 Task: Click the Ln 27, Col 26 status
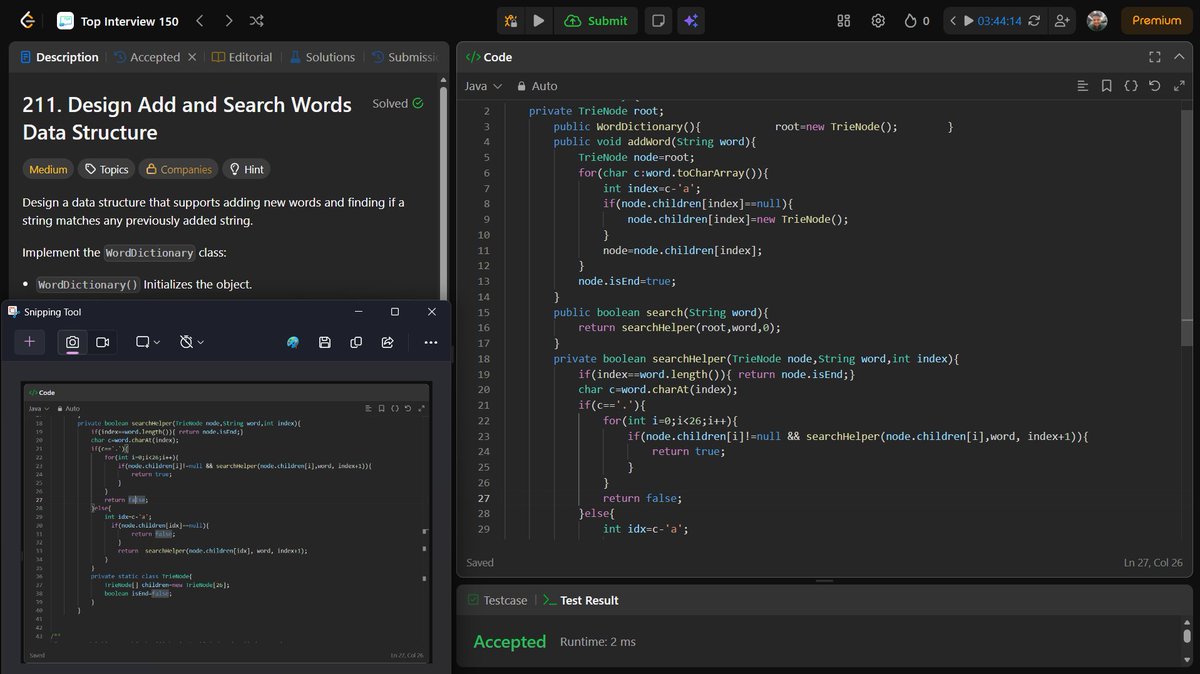(x=1153, y=562)
